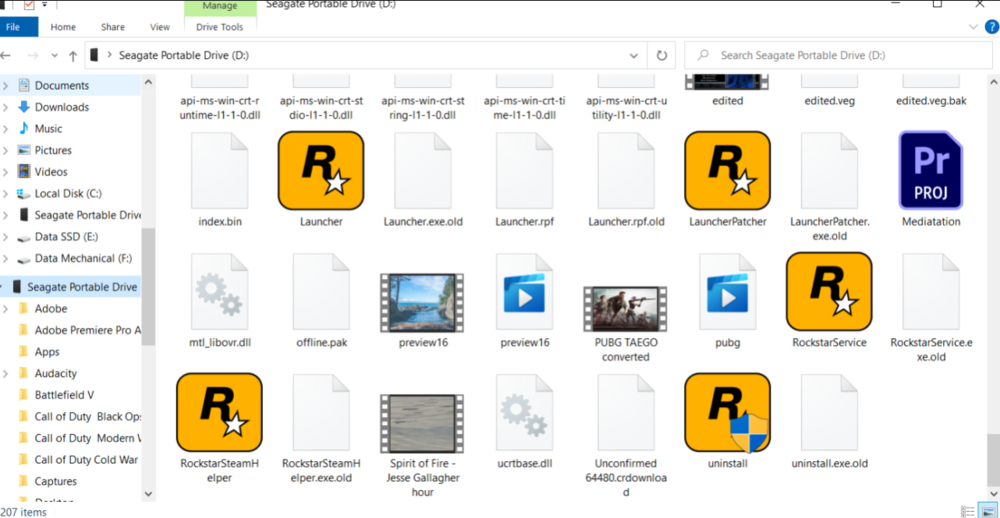
Task: Open the View ribbon tab
Action: coord(160,27)
